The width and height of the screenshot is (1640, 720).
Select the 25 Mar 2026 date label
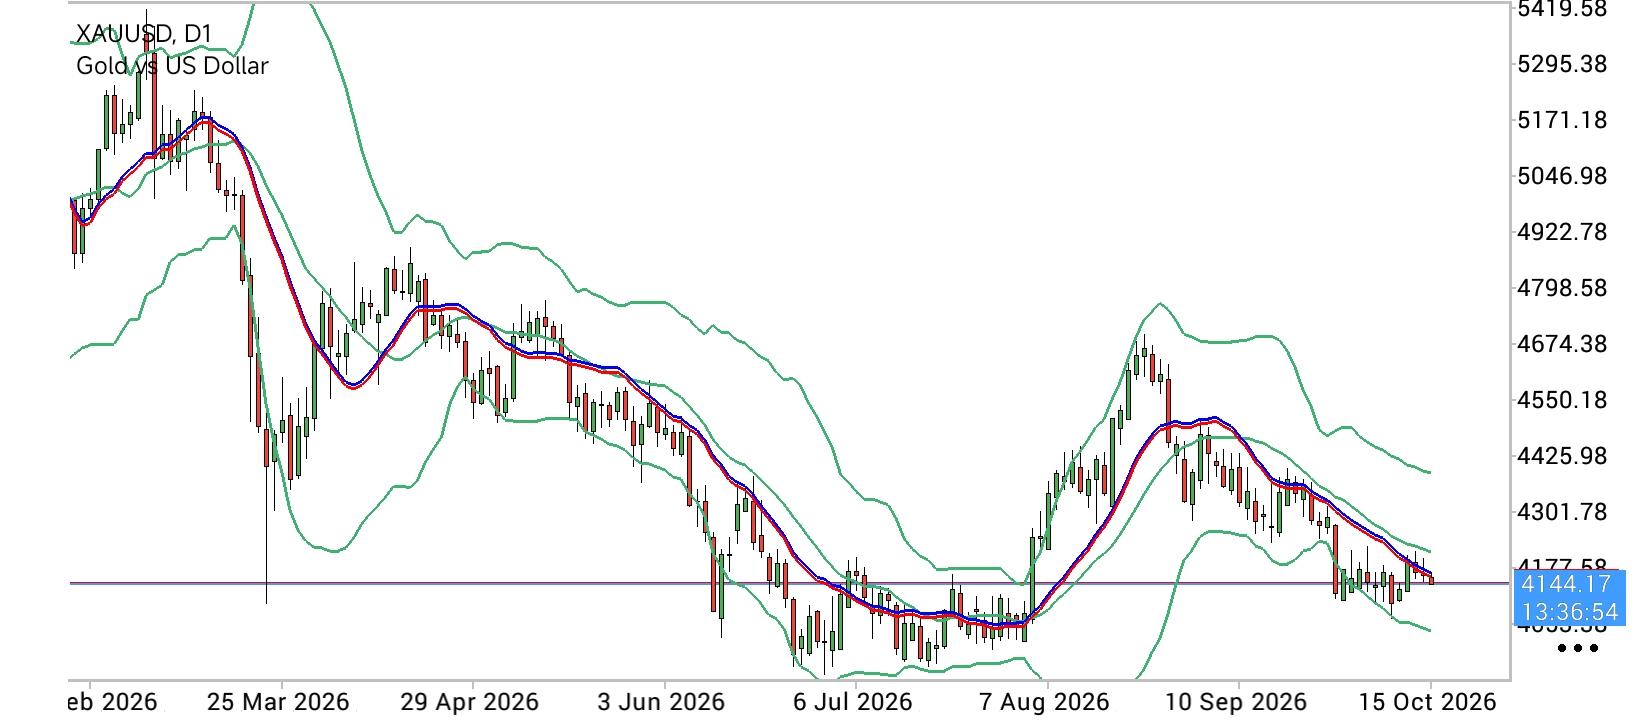[278, 702]
